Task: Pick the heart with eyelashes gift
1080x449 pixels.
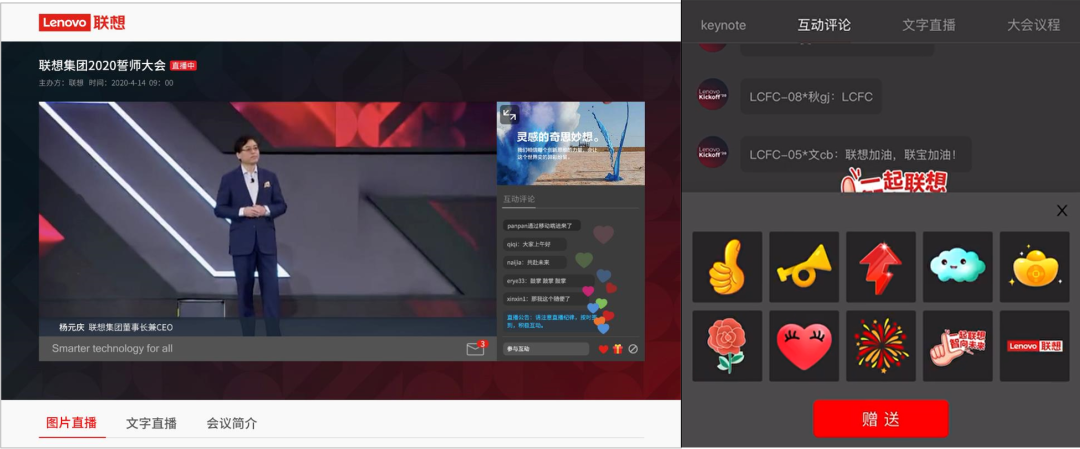Action: (804, 345)
